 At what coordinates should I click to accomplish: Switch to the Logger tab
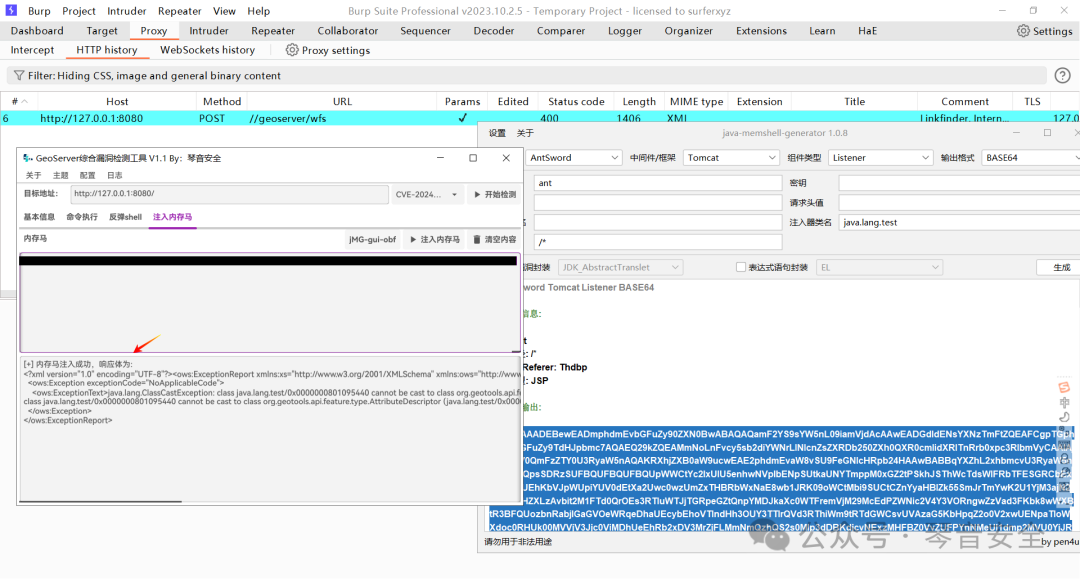[x=625, y=31]
